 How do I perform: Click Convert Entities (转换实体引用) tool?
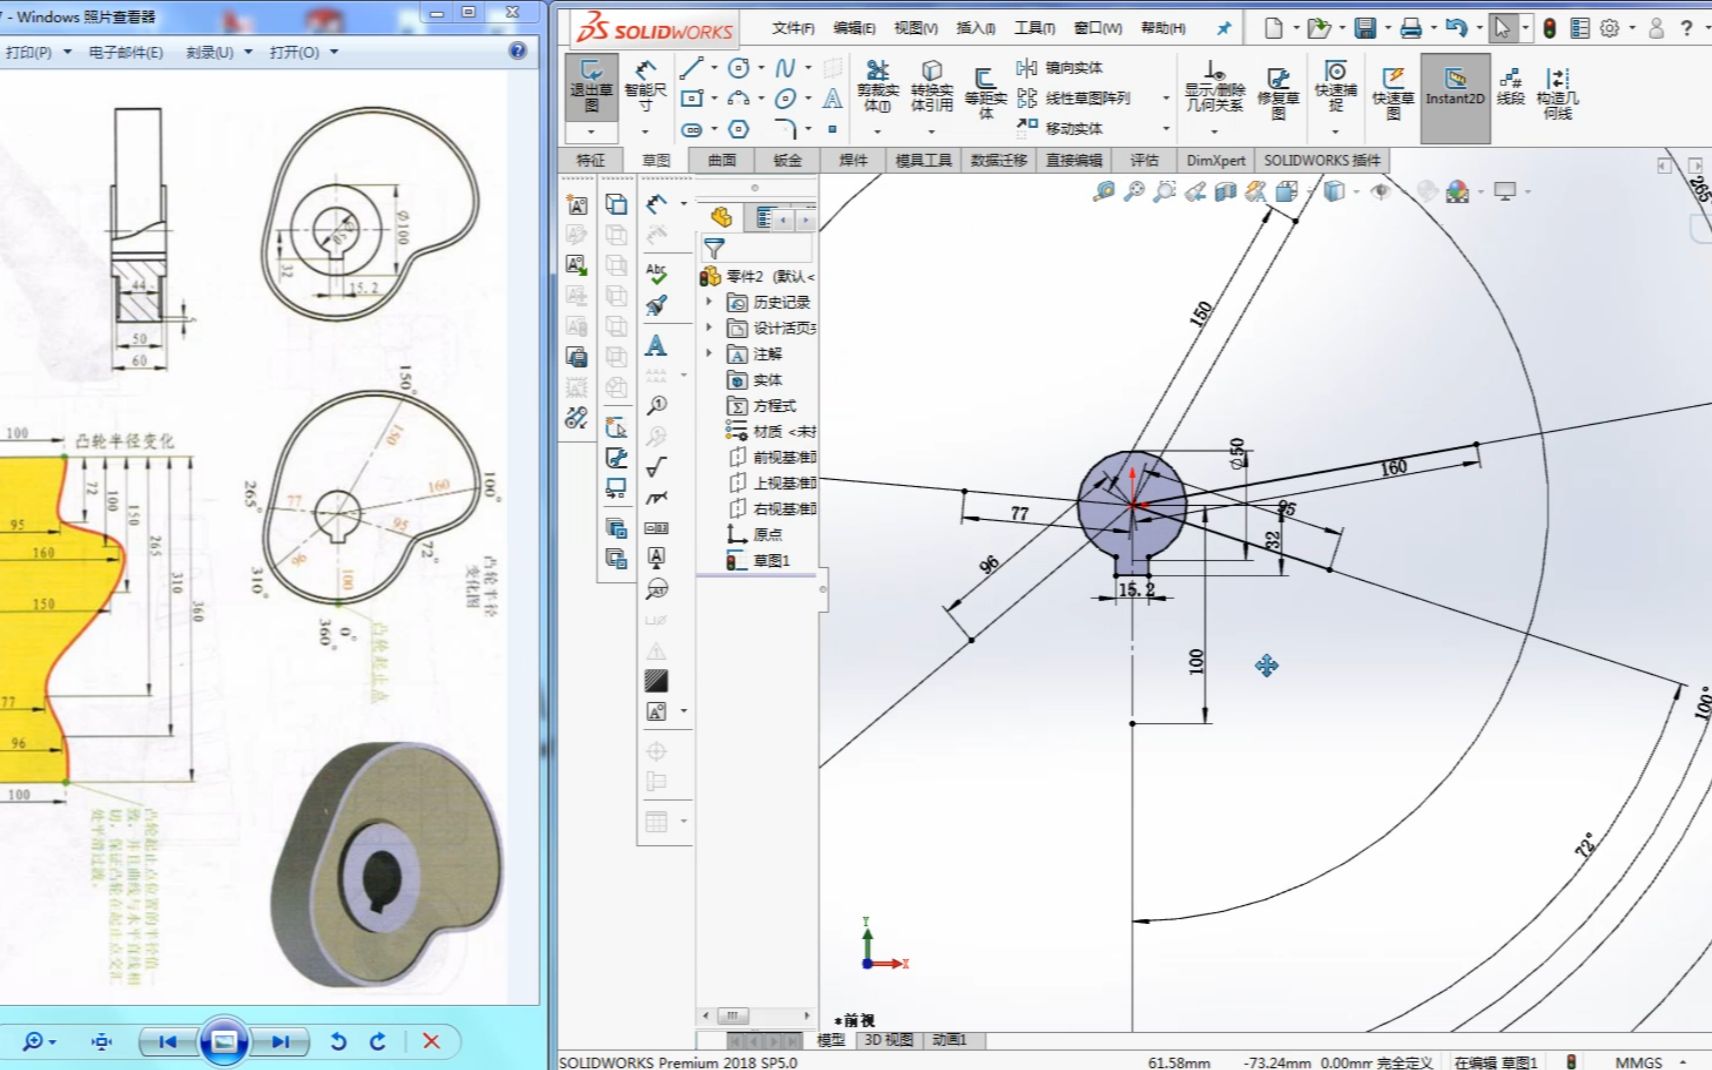[932, 86]
